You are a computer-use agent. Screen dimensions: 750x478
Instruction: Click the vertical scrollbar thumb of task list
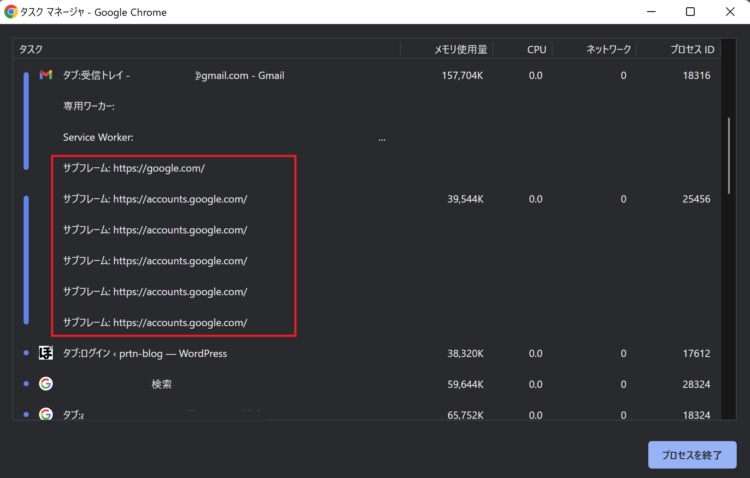coord(729,156)
